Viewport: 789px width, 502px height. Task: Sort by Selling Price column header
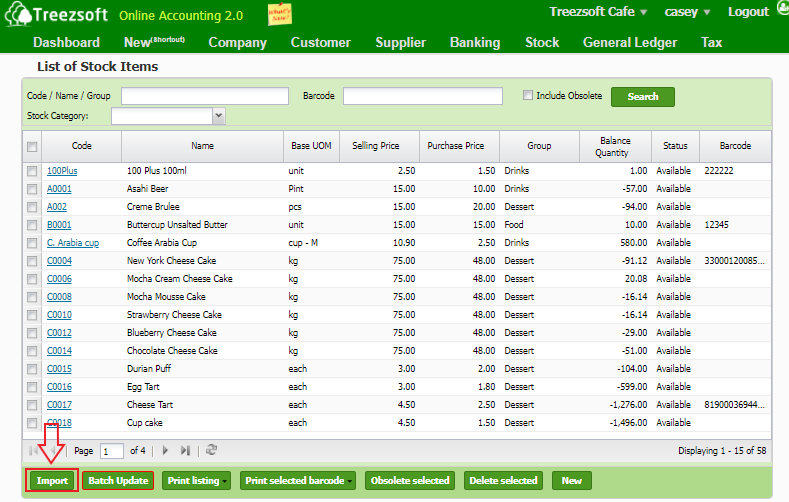[x=376, y=146]
